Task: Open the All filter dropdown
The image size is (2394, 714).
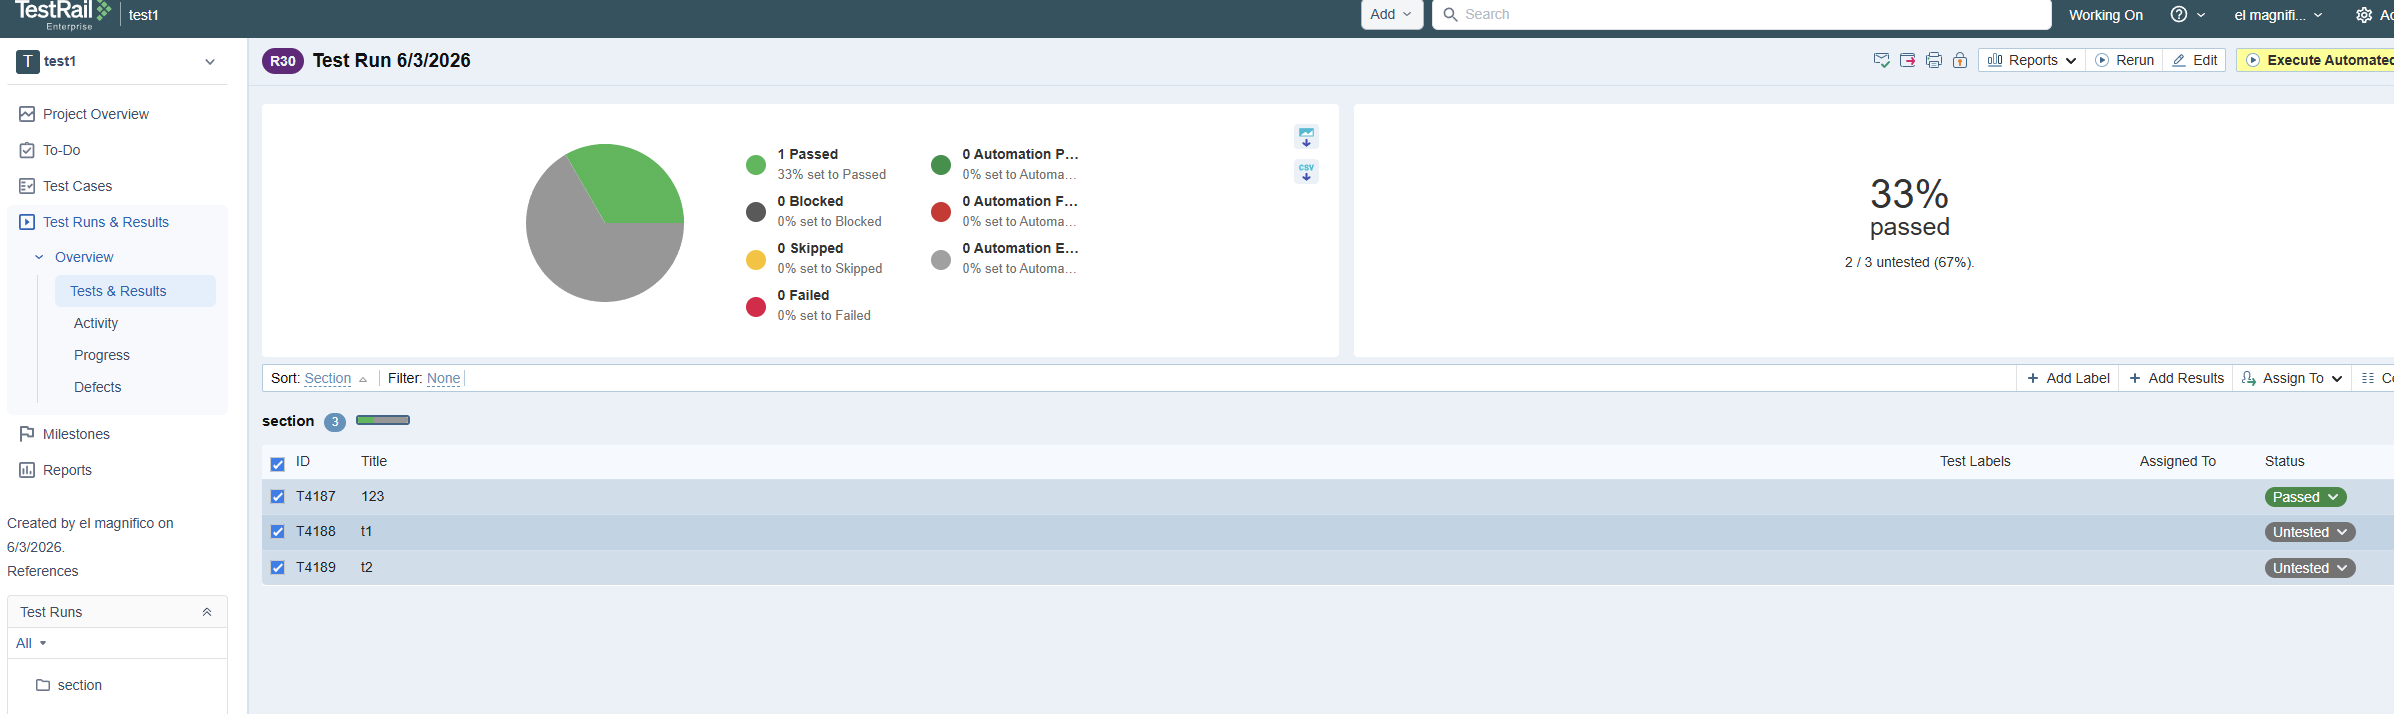Action: pos(32,643)
